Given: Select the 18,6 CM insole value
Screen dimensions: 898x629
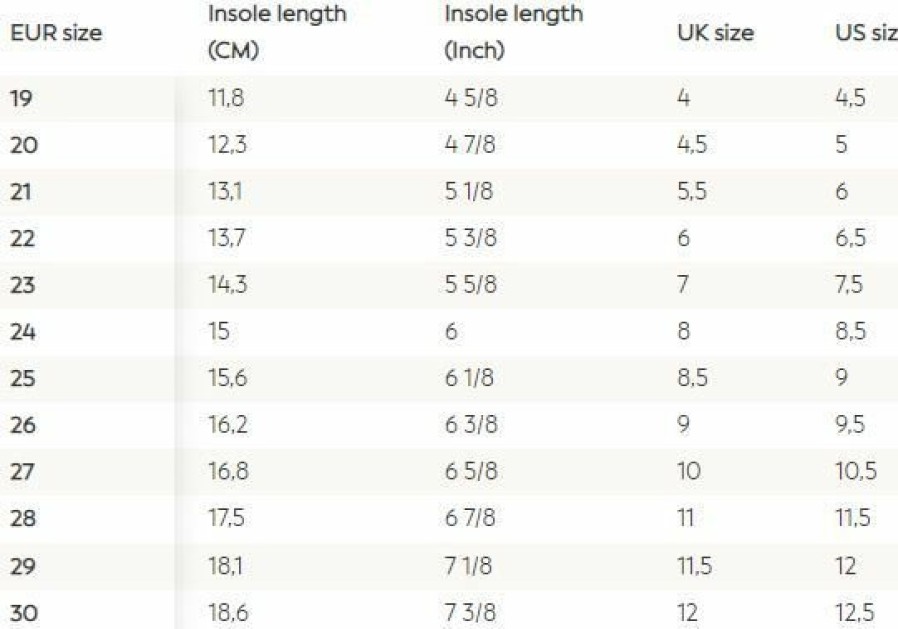Looking at the screenshot, I should click(229, 613).
